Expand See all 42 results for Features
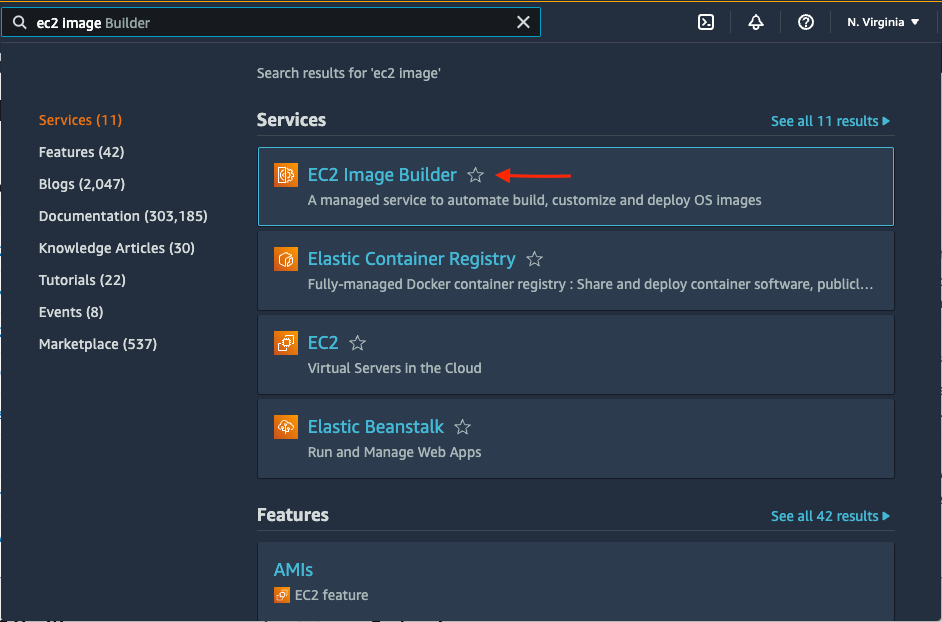 click(x=830, y=516)
